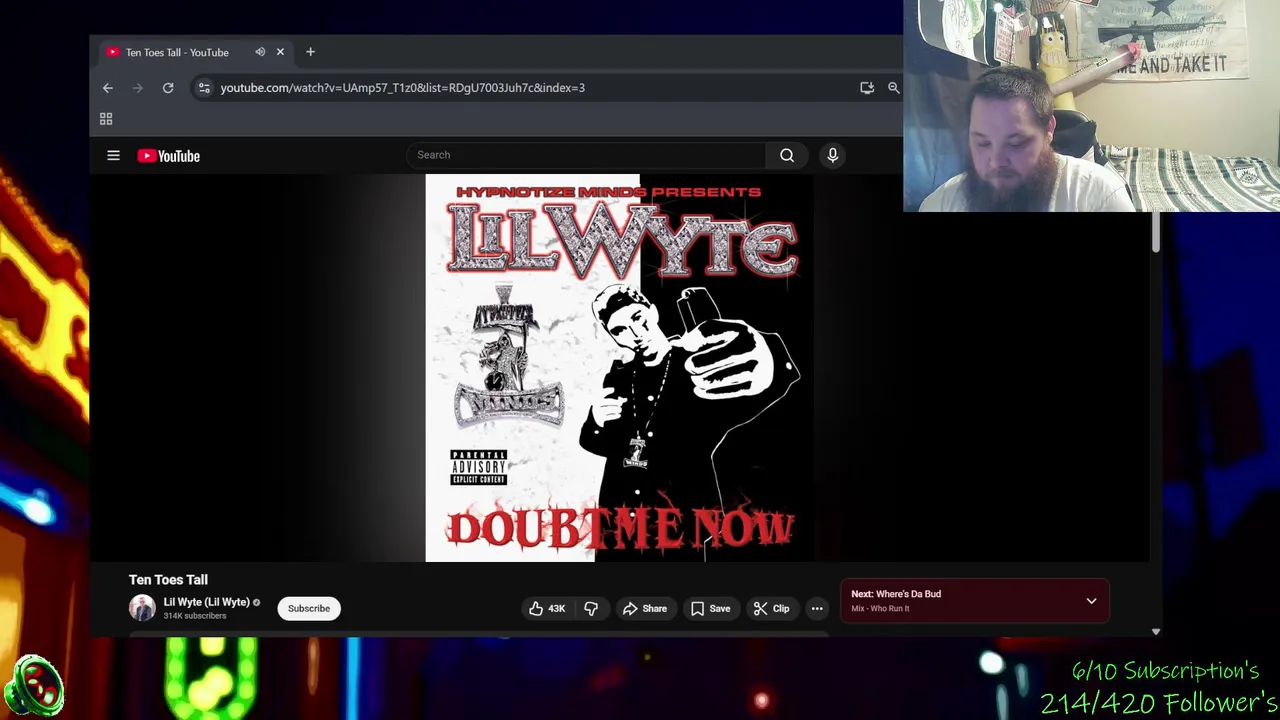Click the Mix - Who Run It text
Screen dimensions: 1280x720
[880, 608]
